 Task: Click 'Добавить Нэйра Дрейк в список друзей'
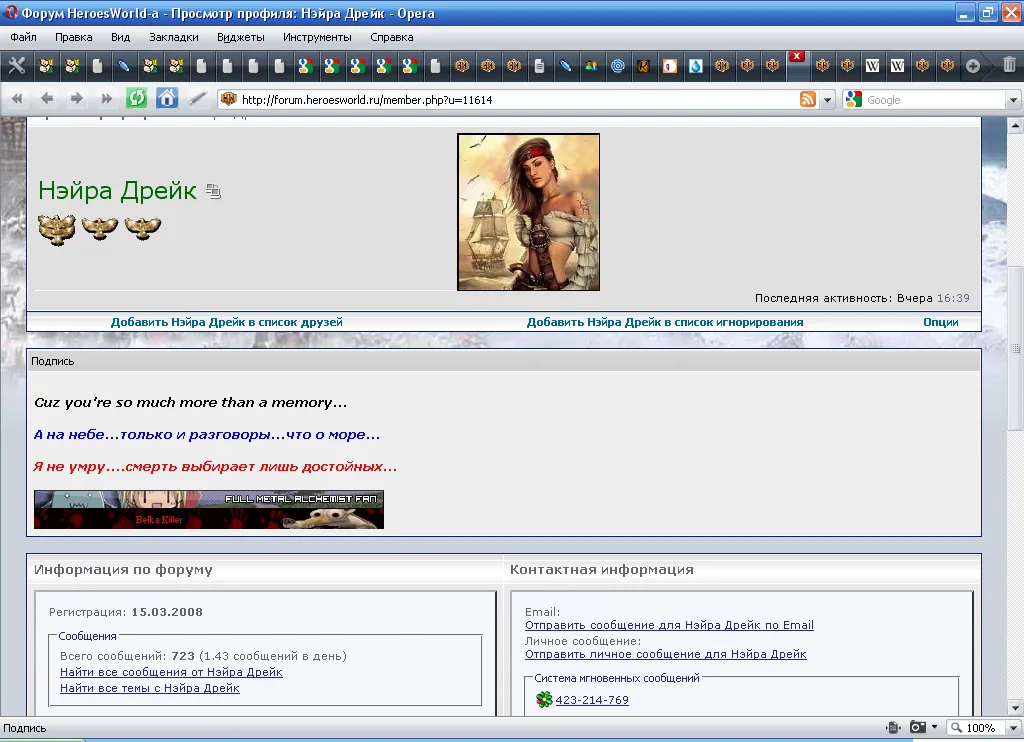(227, 322)
